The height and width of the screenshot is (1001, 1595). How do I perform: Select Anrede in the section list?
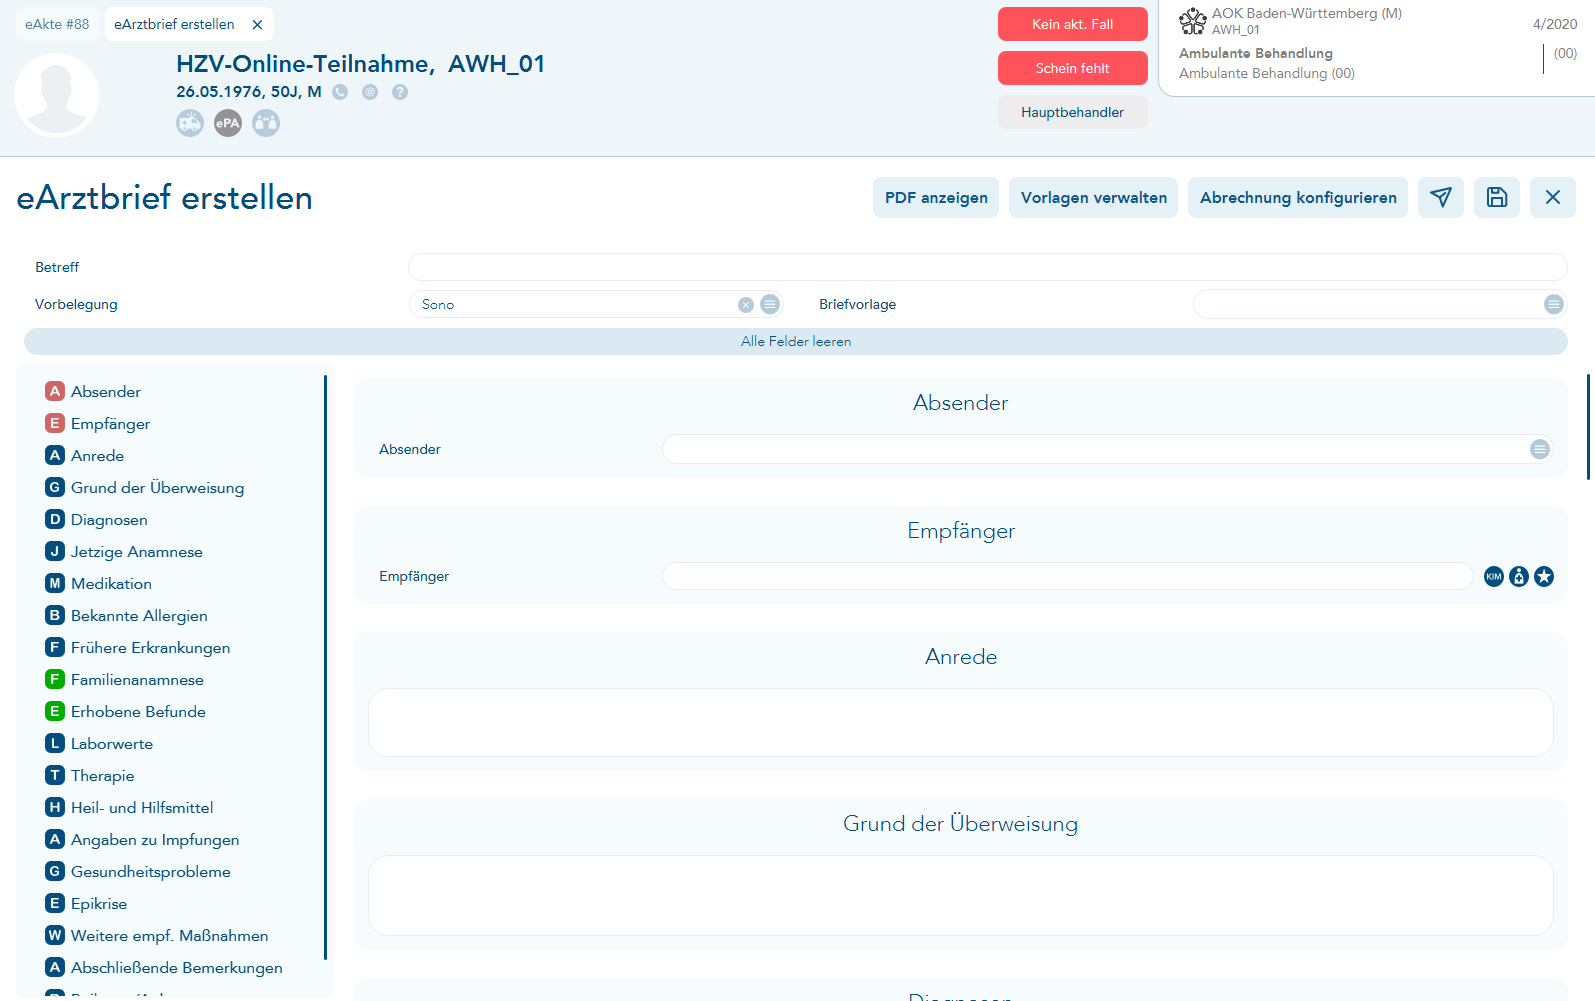click(85, 456)
